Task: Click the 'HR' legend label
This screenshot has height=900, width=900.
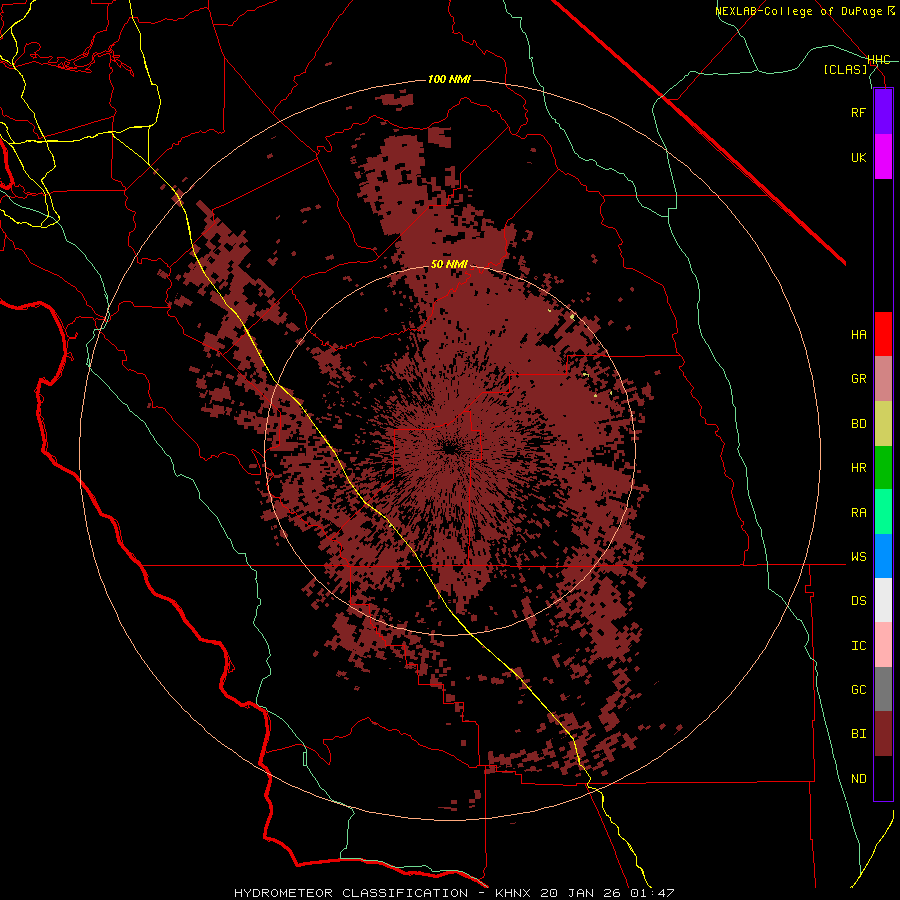Action: click(858, 468)
